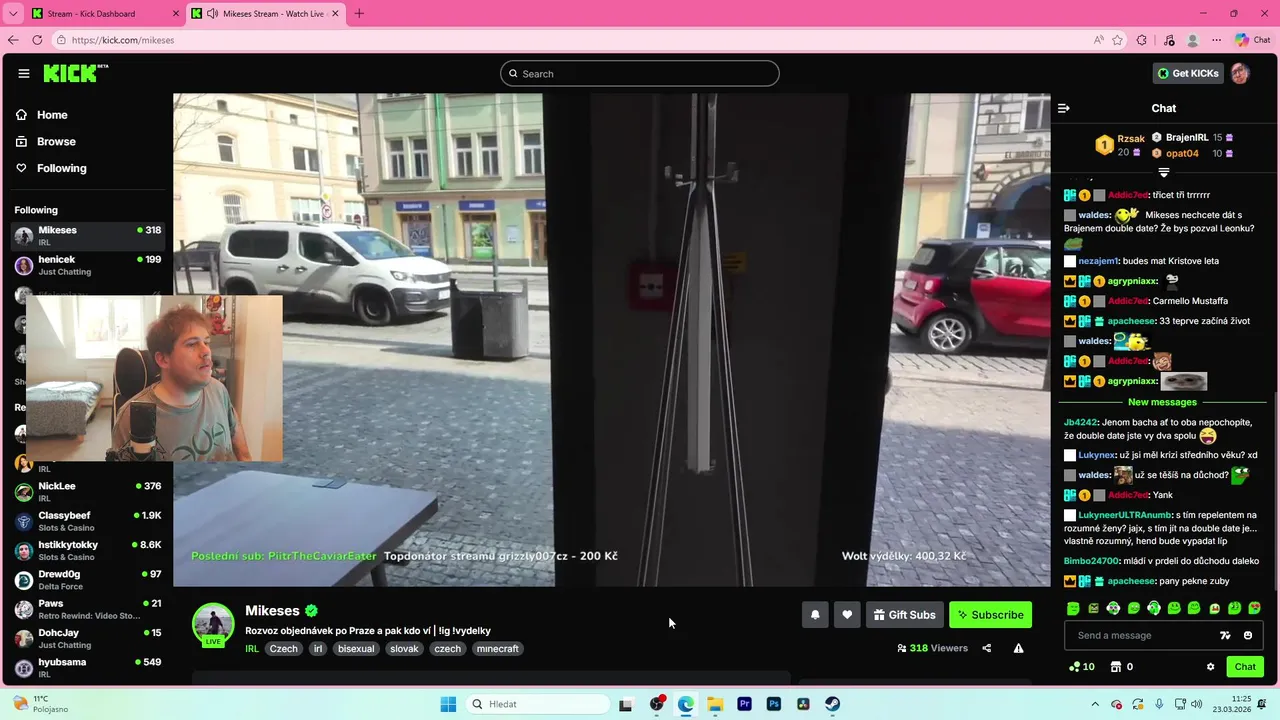Screen dimensions: 1280x720
Task: Expand gift leaderboard chevron in chat
Action: click(1163, 173)
